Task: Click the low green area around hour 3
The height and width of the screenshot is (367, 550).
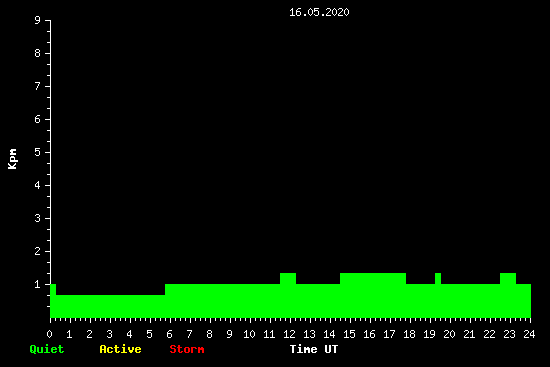Action: [110, 306]
